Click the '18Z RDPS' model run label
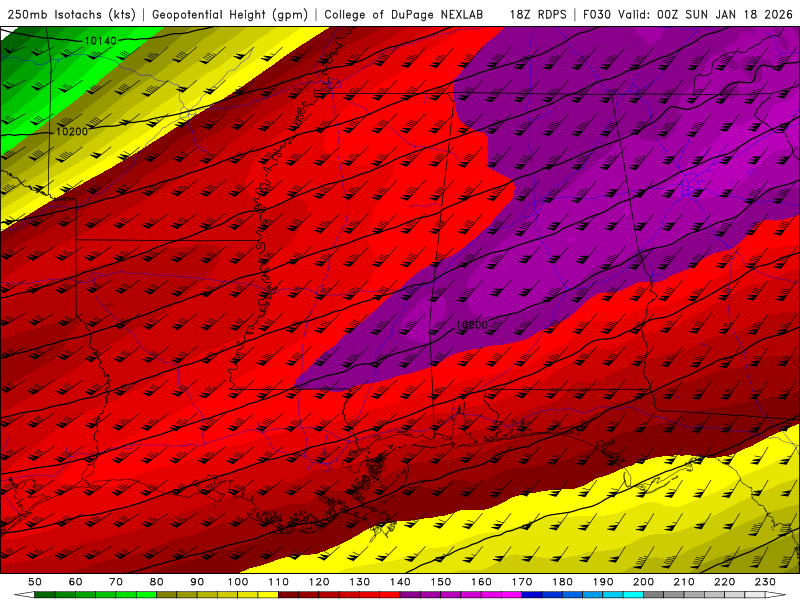This screenshot has height=600, width=800. 538,15
